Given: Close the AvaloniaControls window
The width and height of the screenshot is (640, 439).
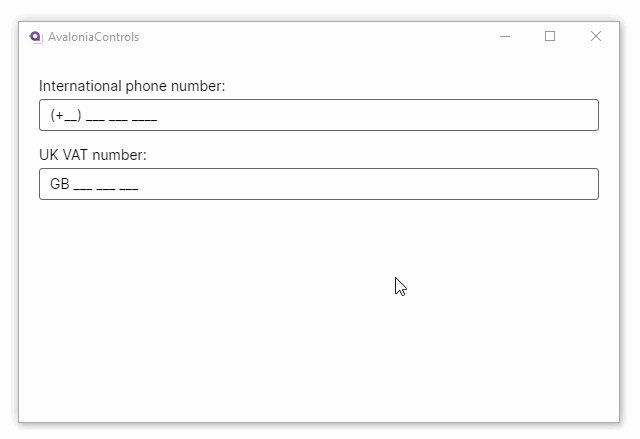Looking at the screenshot, I should pos(596,37).
